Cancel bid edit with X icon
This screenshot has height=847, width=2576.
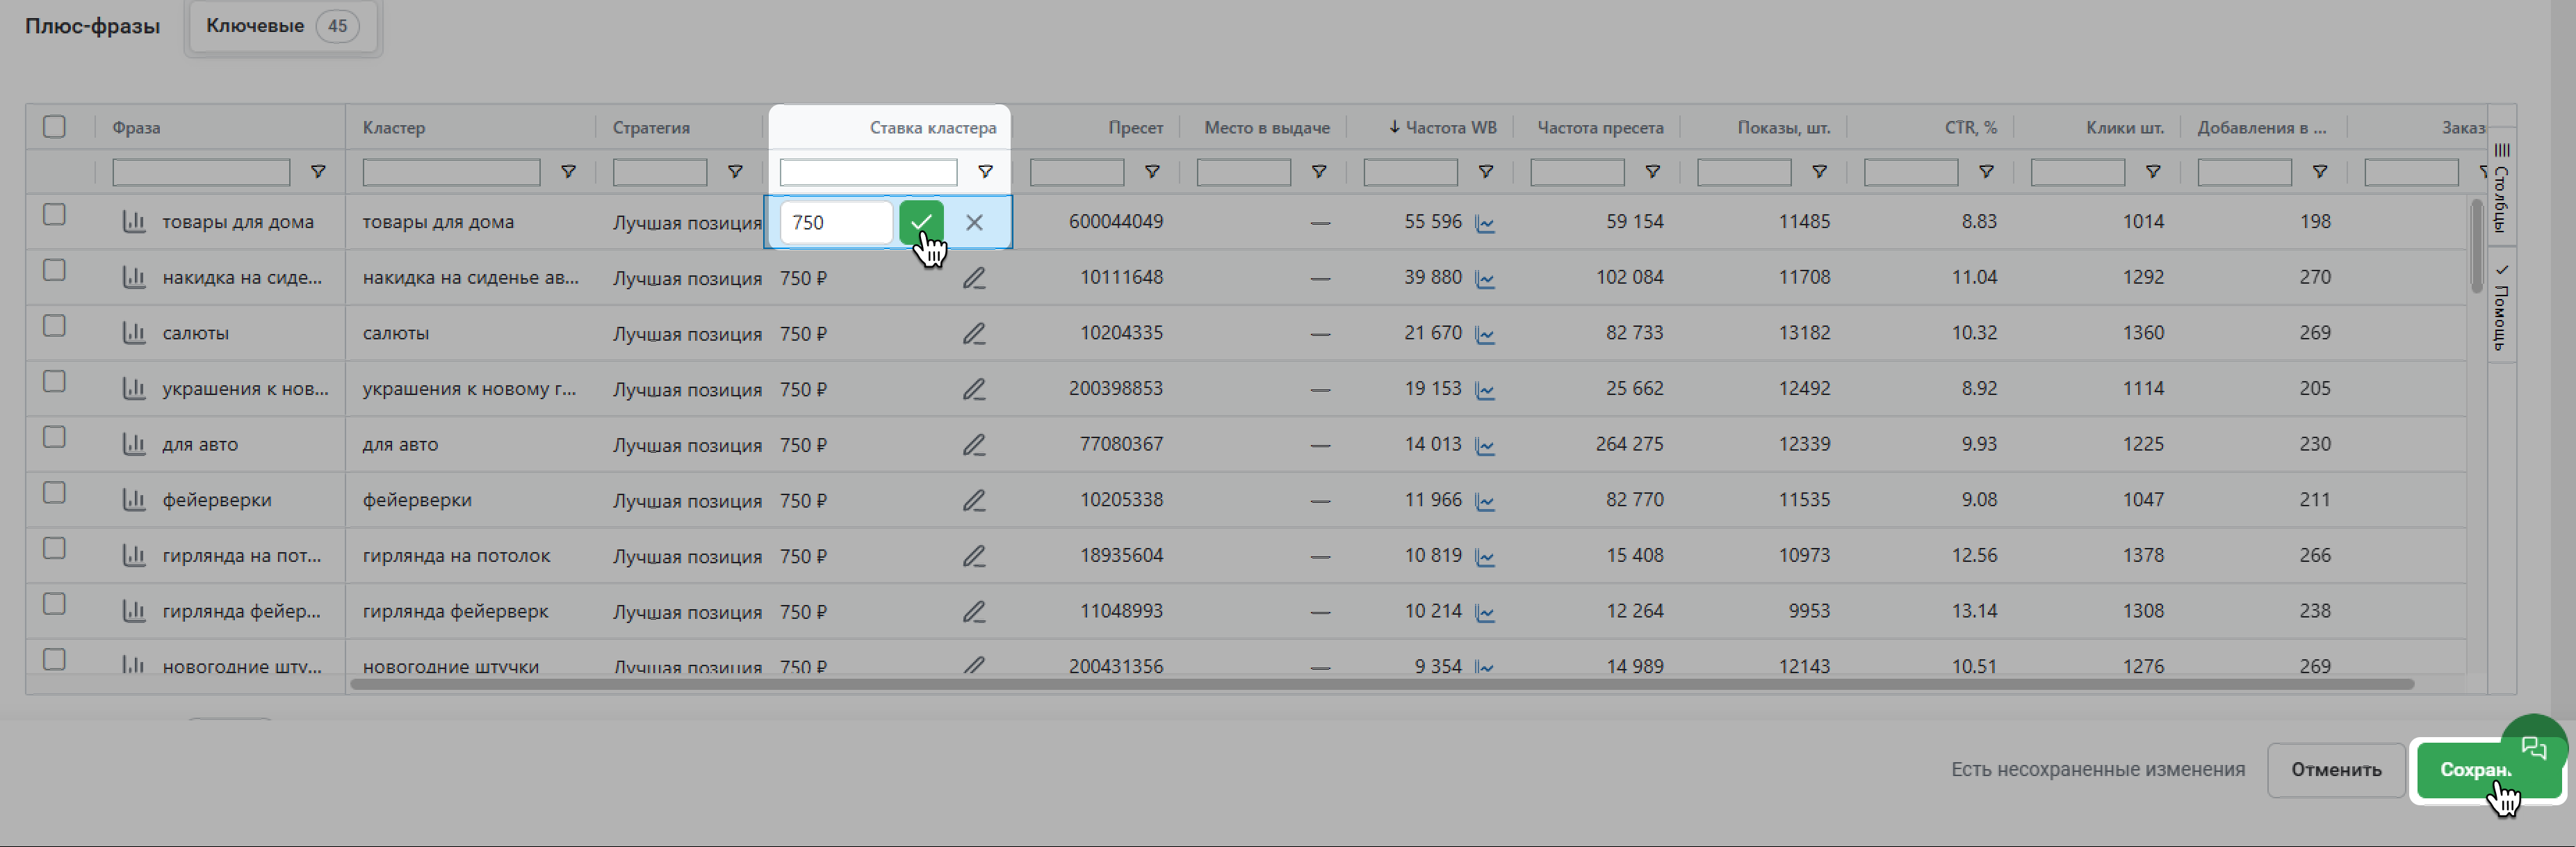click(x=974, y=222)
